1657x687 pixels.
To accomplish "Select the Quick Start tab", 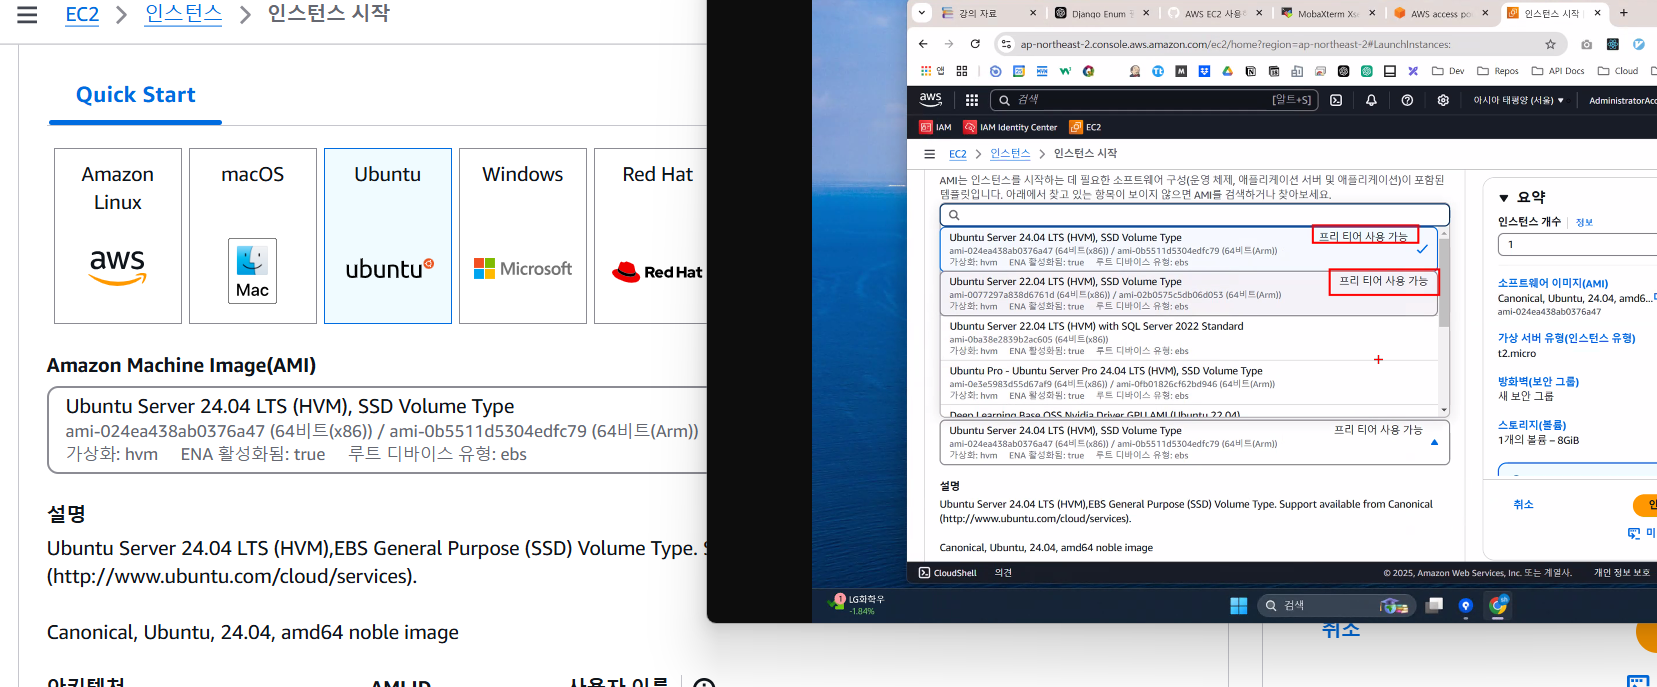I will click(x=136, y=95).
